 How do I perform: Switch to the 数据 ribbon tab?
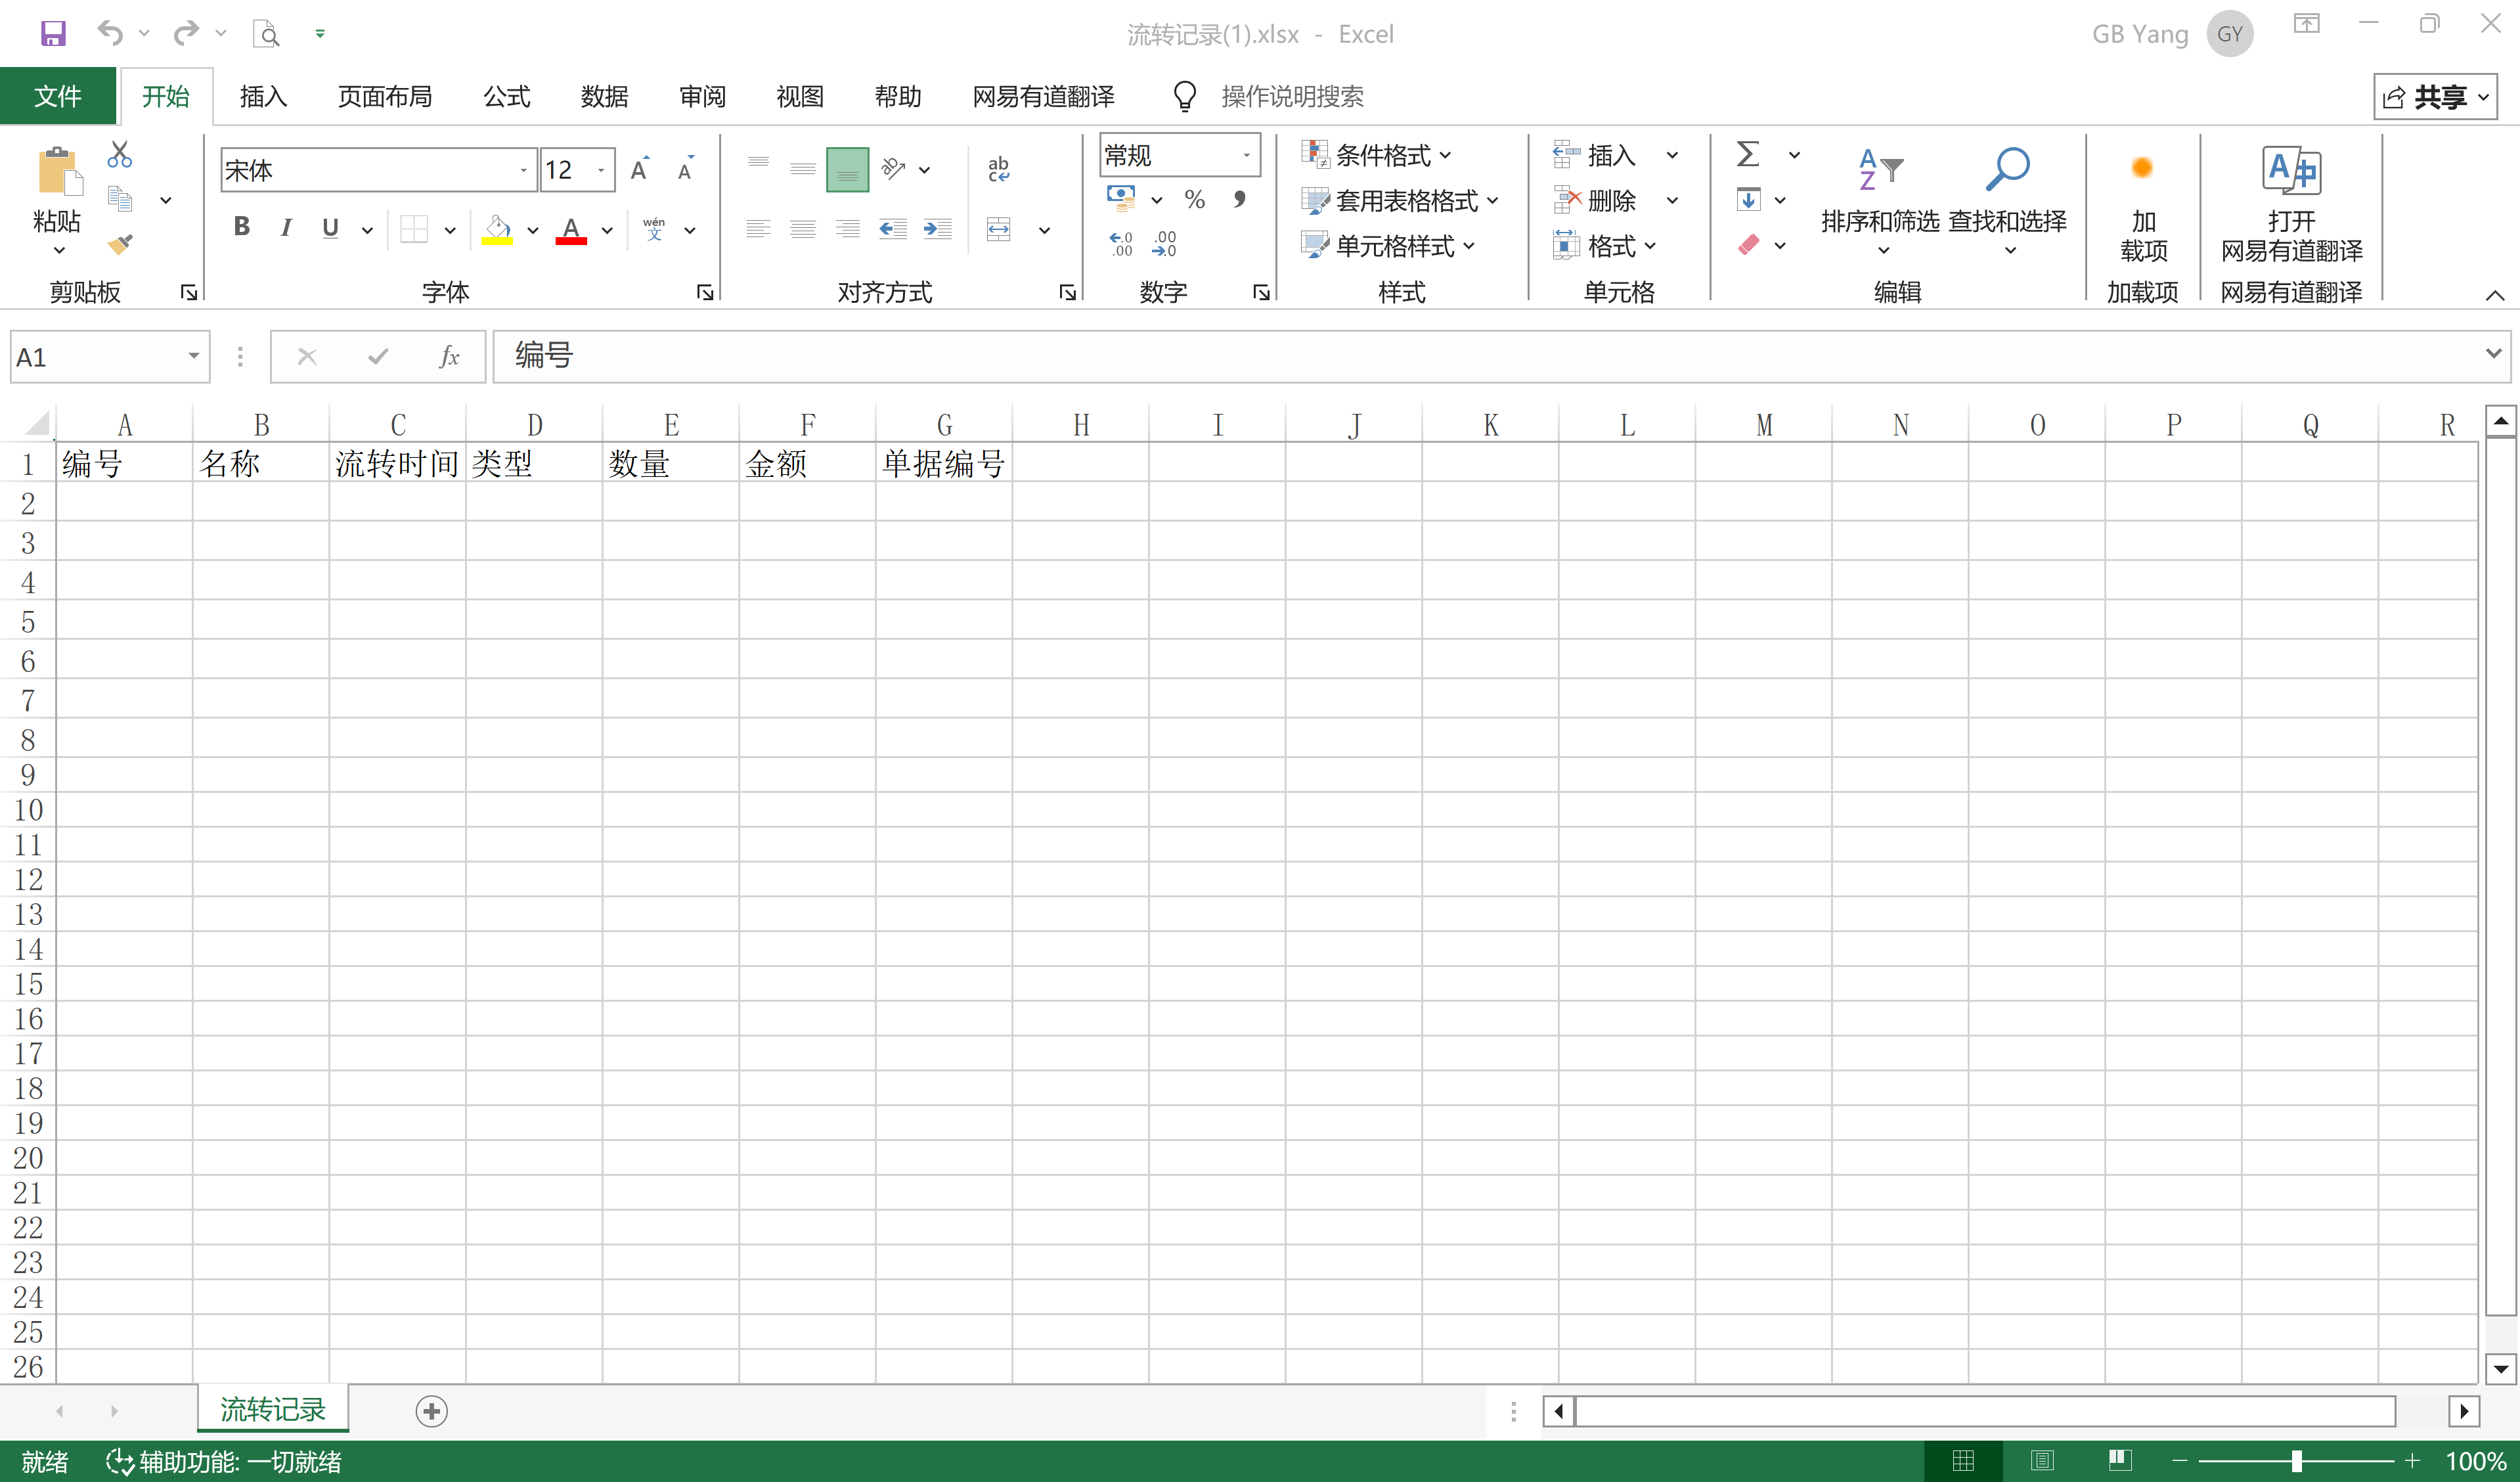(603, 96)
